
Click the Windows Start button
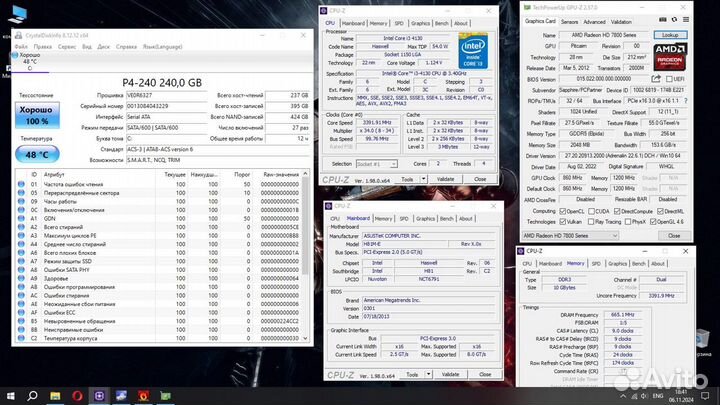coord(9,396)
